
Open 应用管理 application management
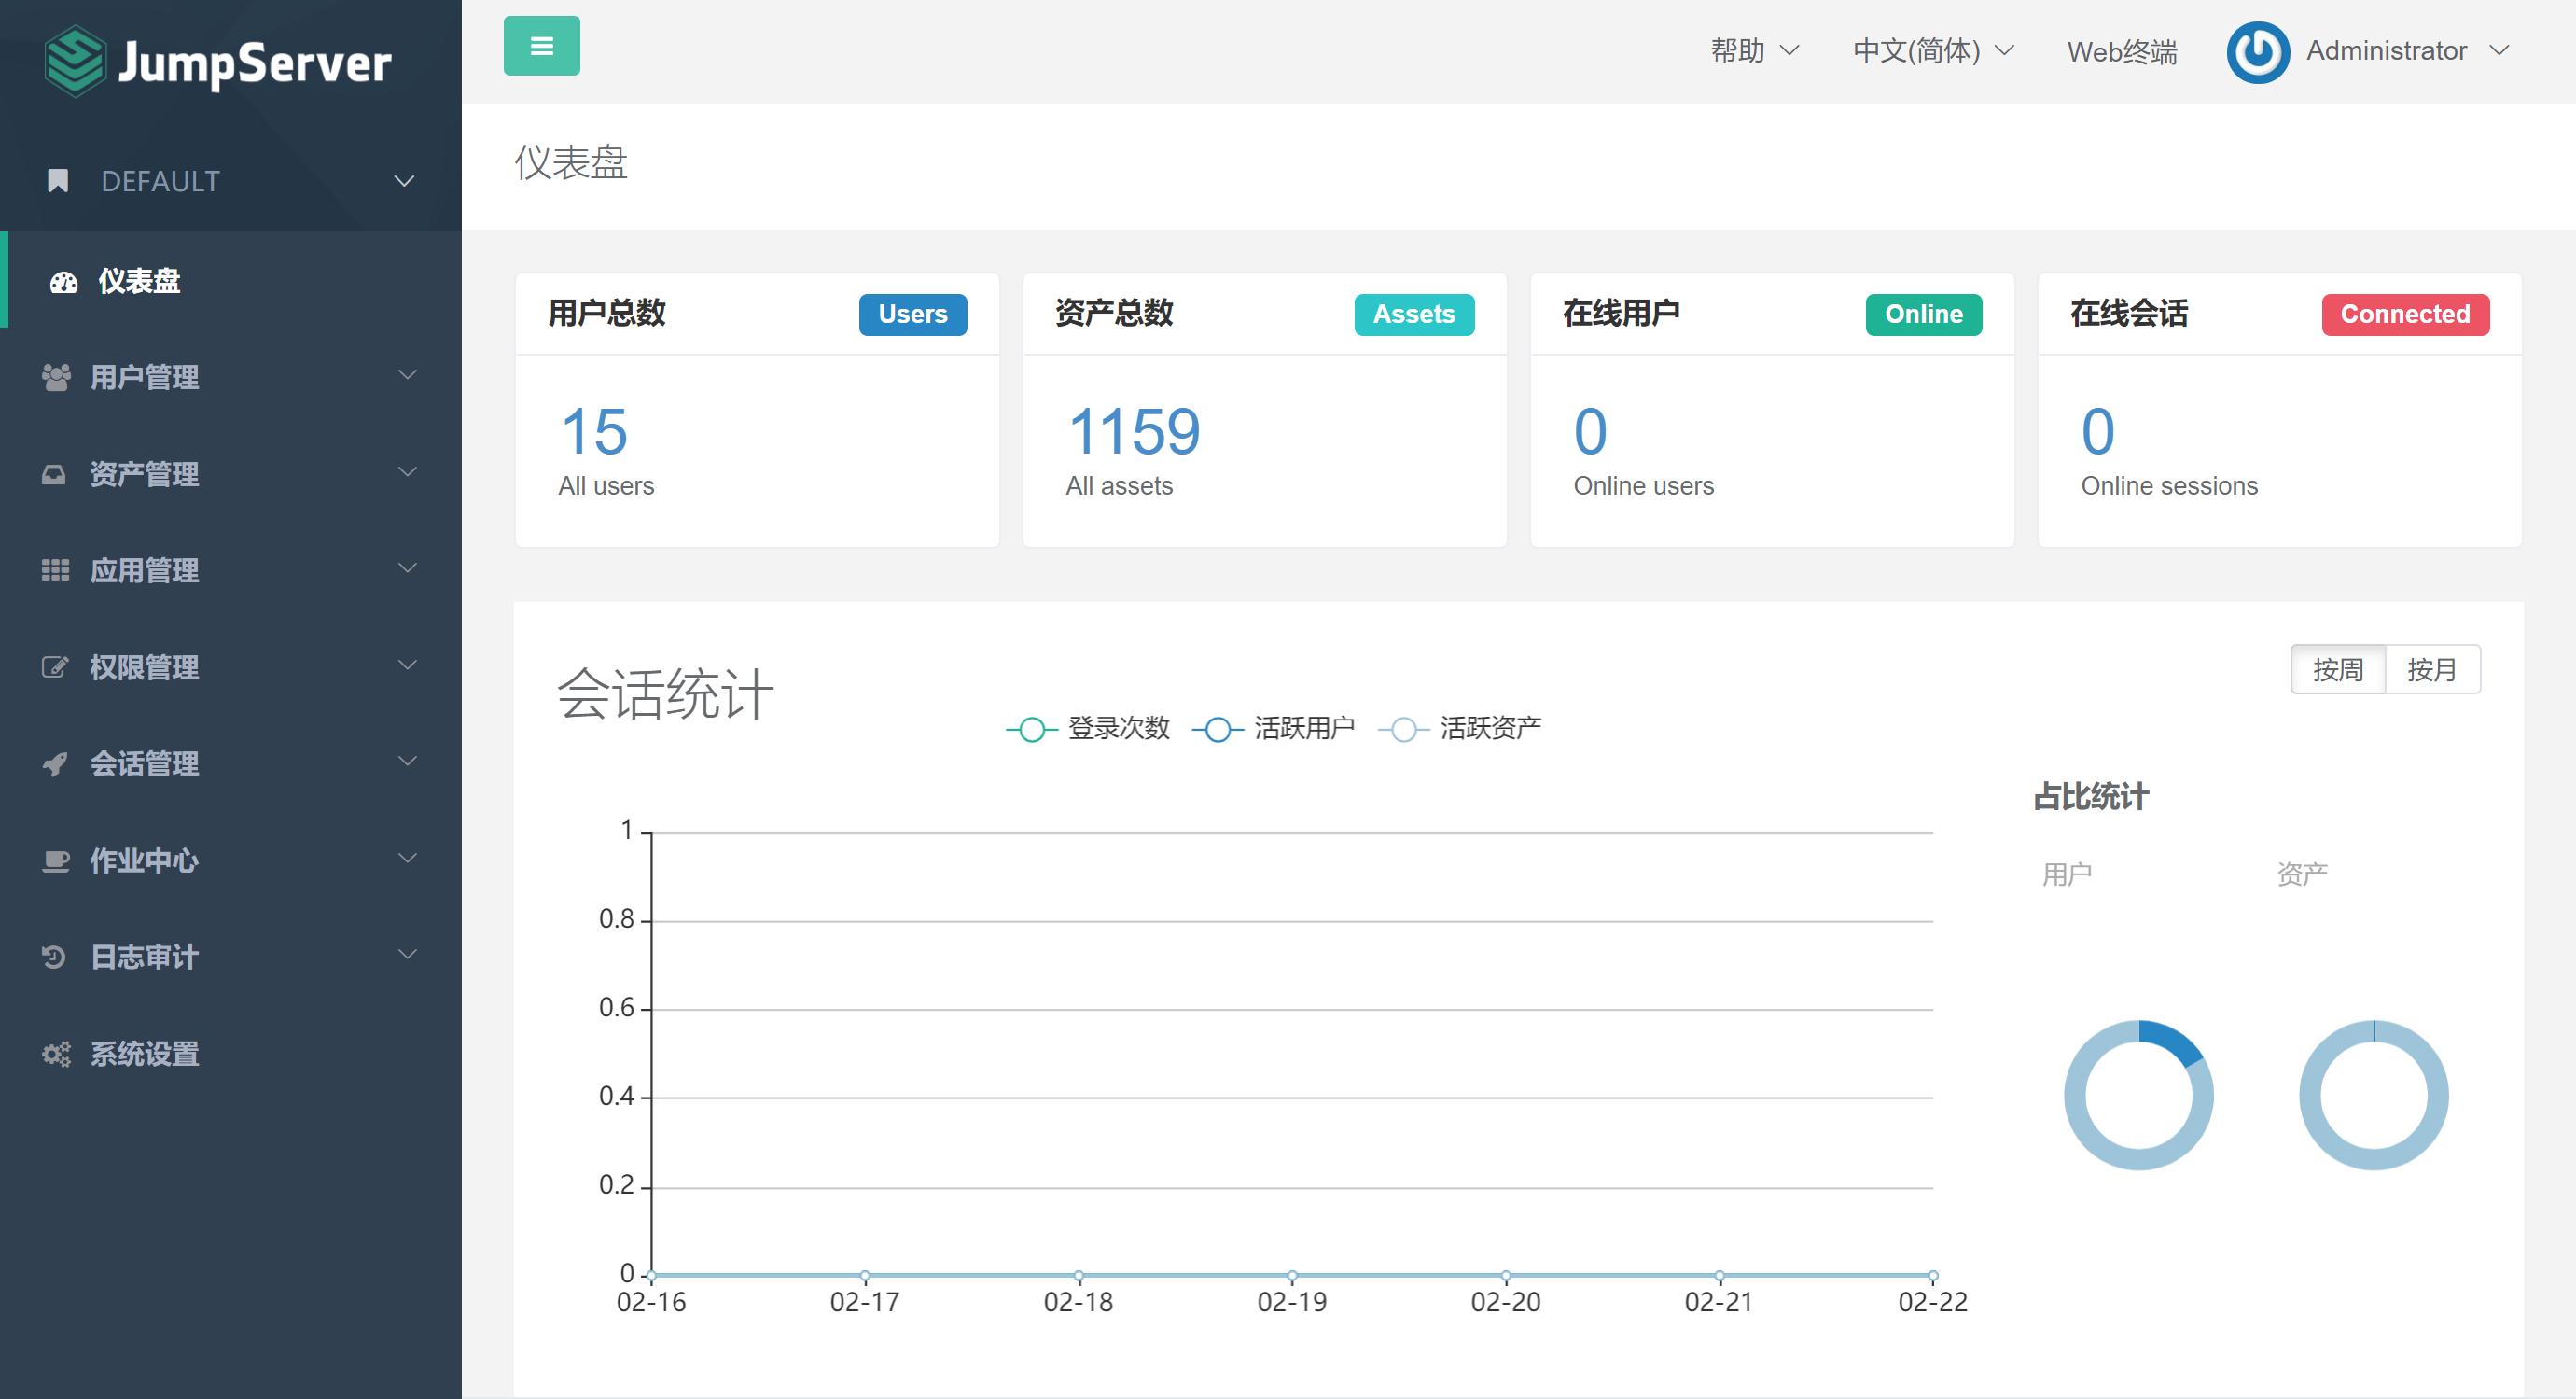point(145,570)
